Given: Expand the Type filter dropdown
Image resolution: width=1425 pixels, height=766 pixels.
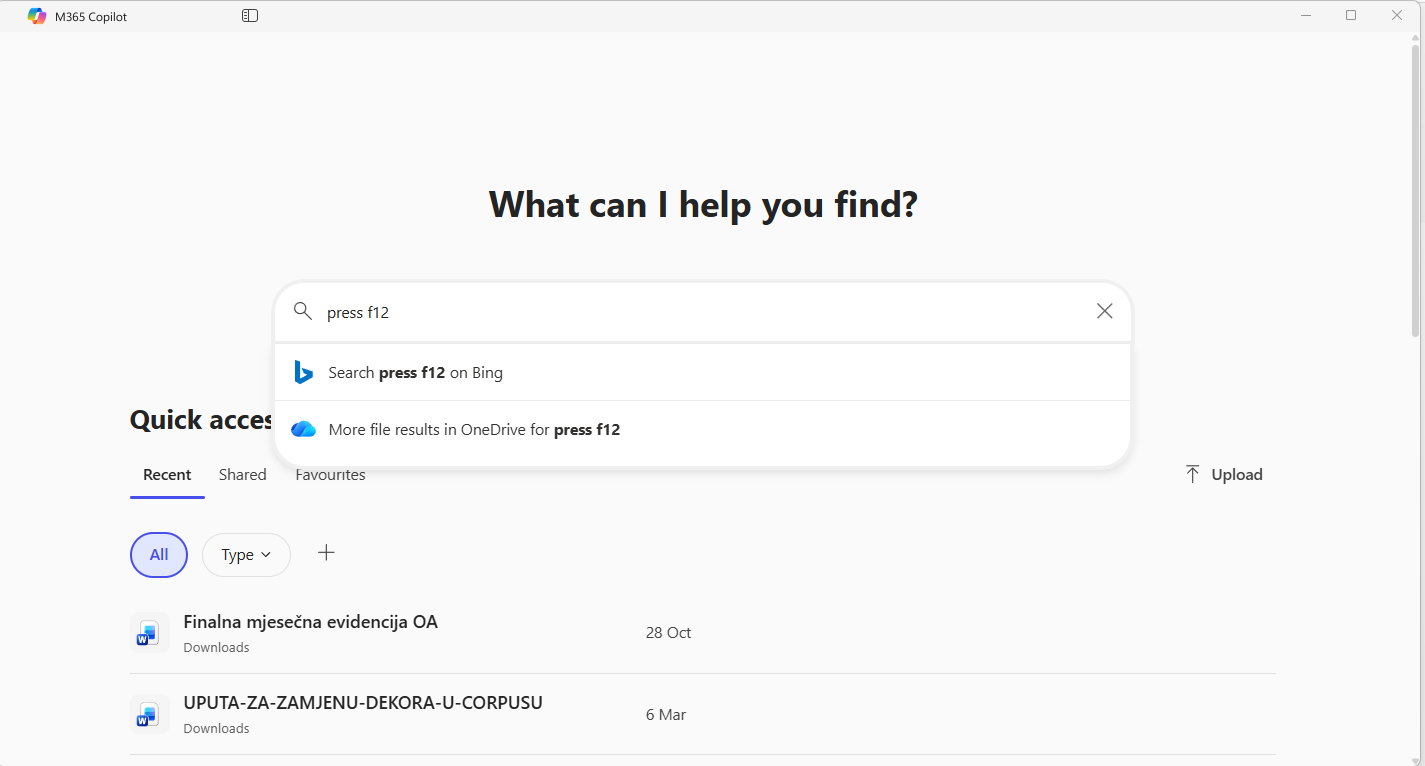Looking at the screenshot, I should [246, 555].
